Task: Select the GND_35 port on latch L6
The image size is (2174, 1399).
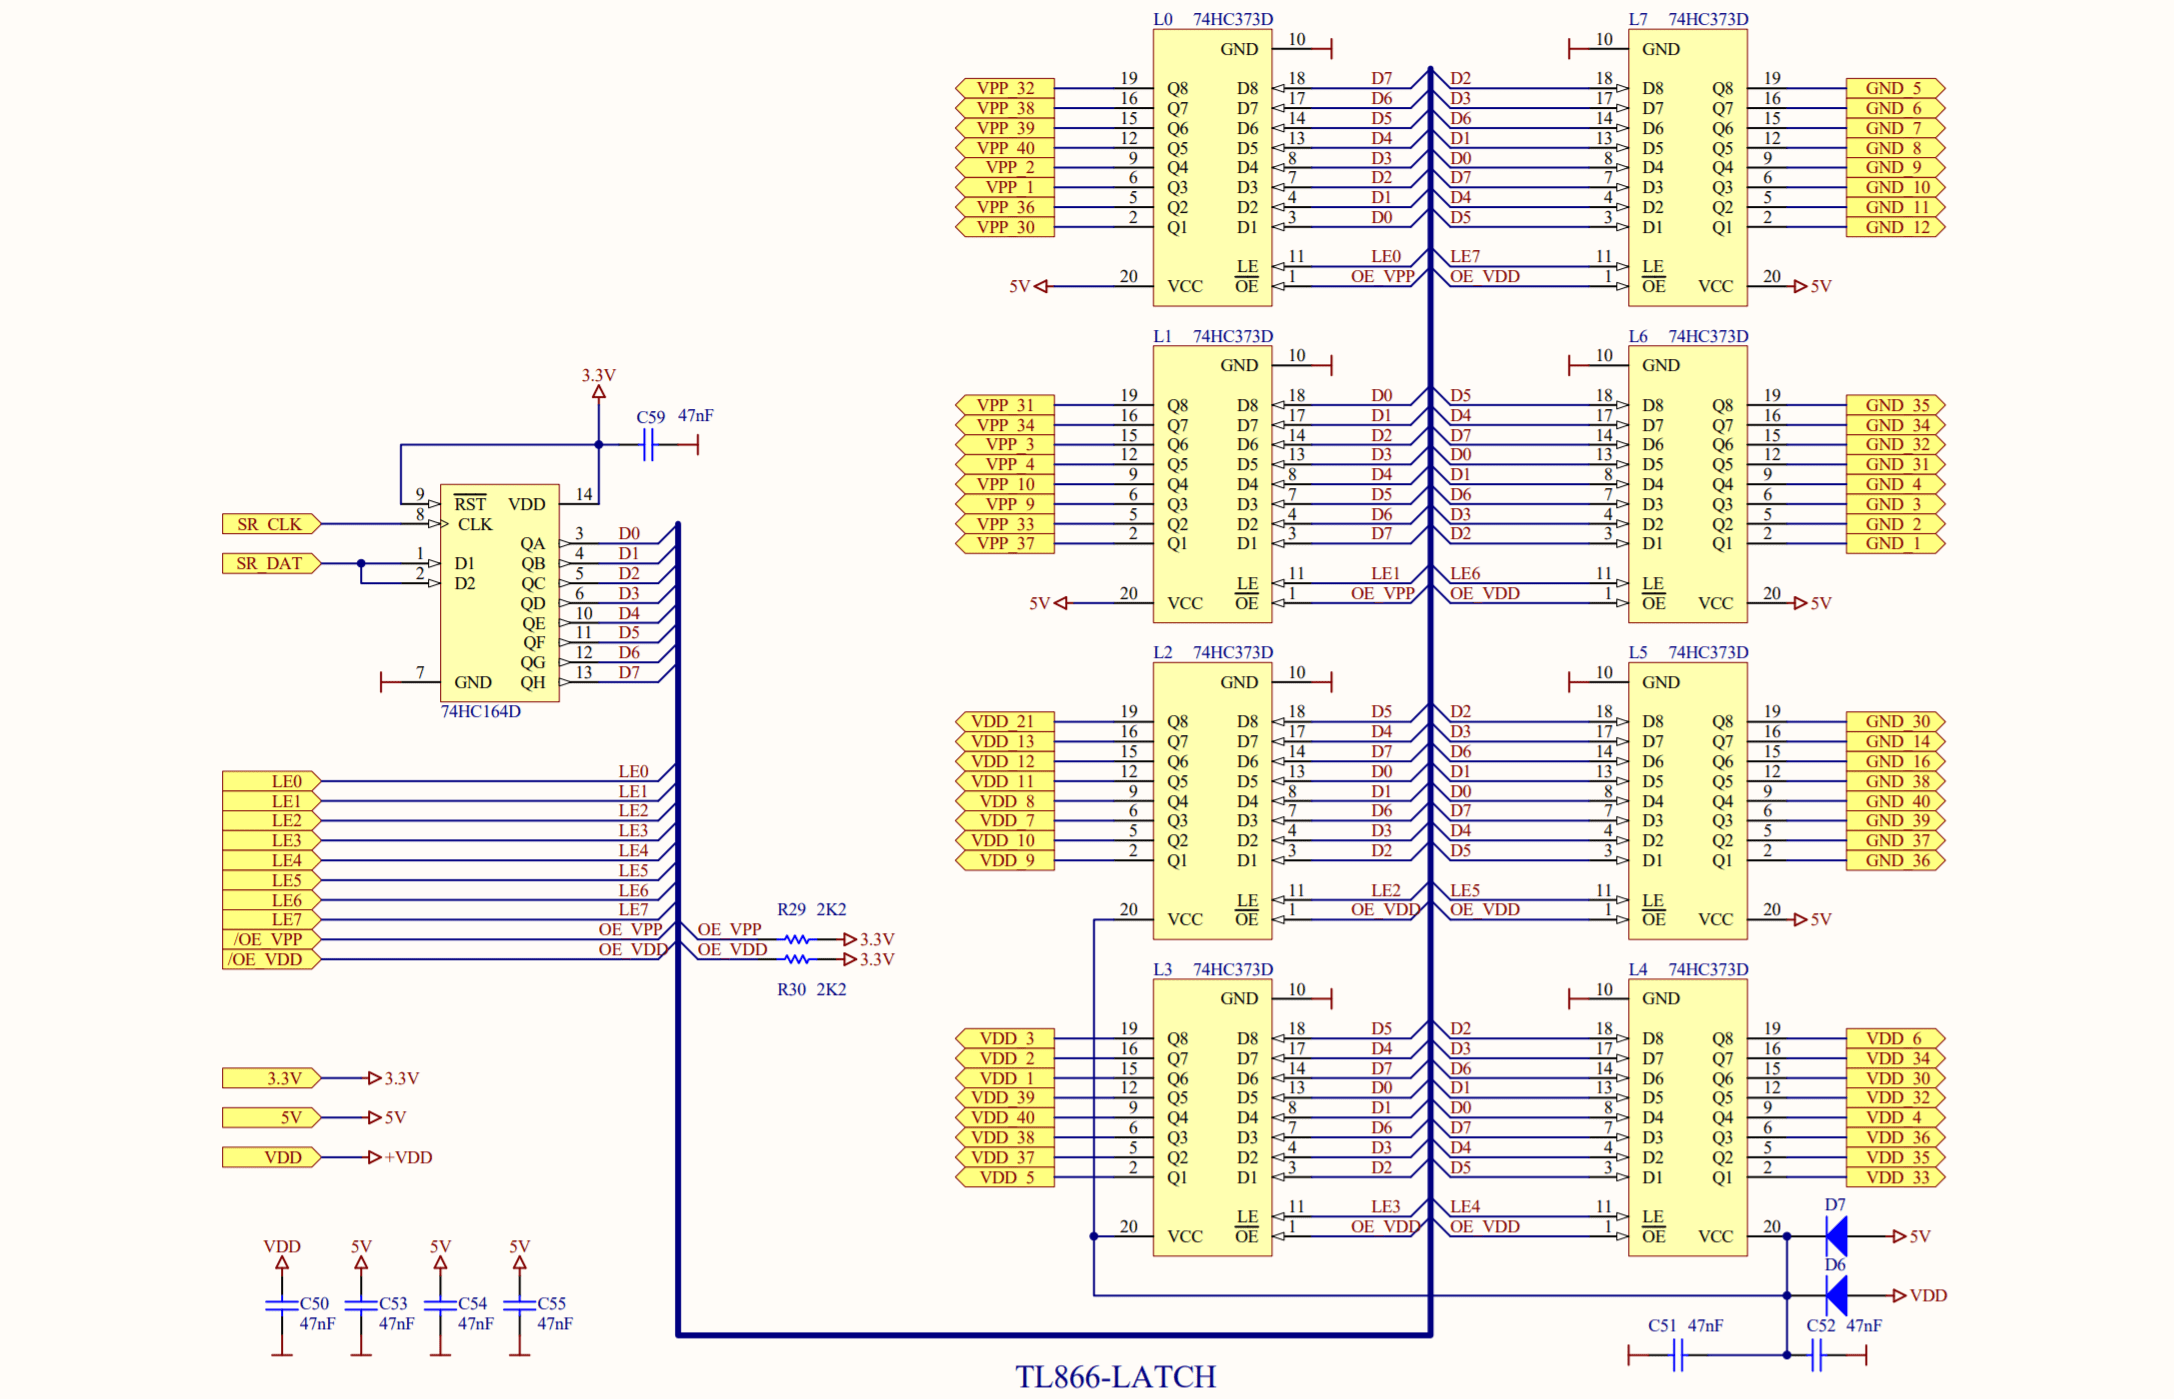Action: tap(1894, 405)
